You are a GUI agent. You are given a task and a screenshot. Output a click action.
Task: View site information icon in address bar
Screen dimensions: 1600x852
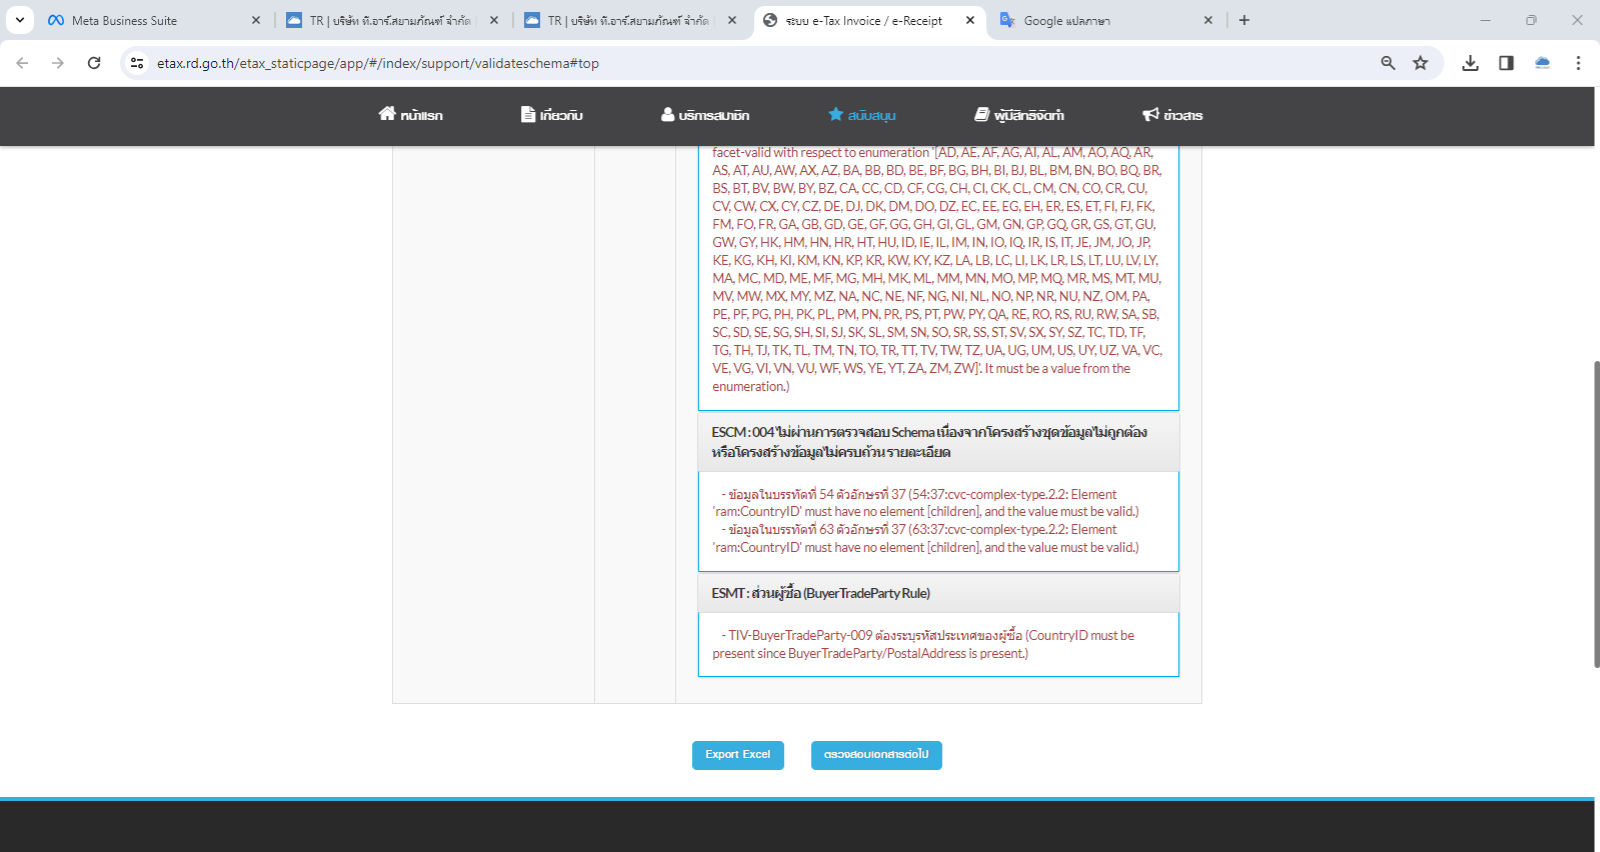tap(137, 63)
